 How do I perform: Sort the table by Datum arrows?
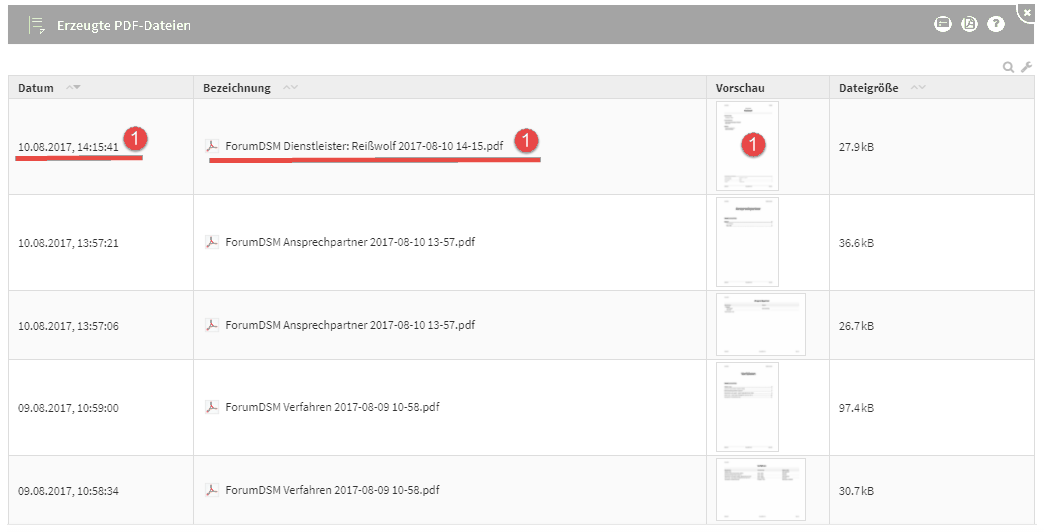click(73, 87)
